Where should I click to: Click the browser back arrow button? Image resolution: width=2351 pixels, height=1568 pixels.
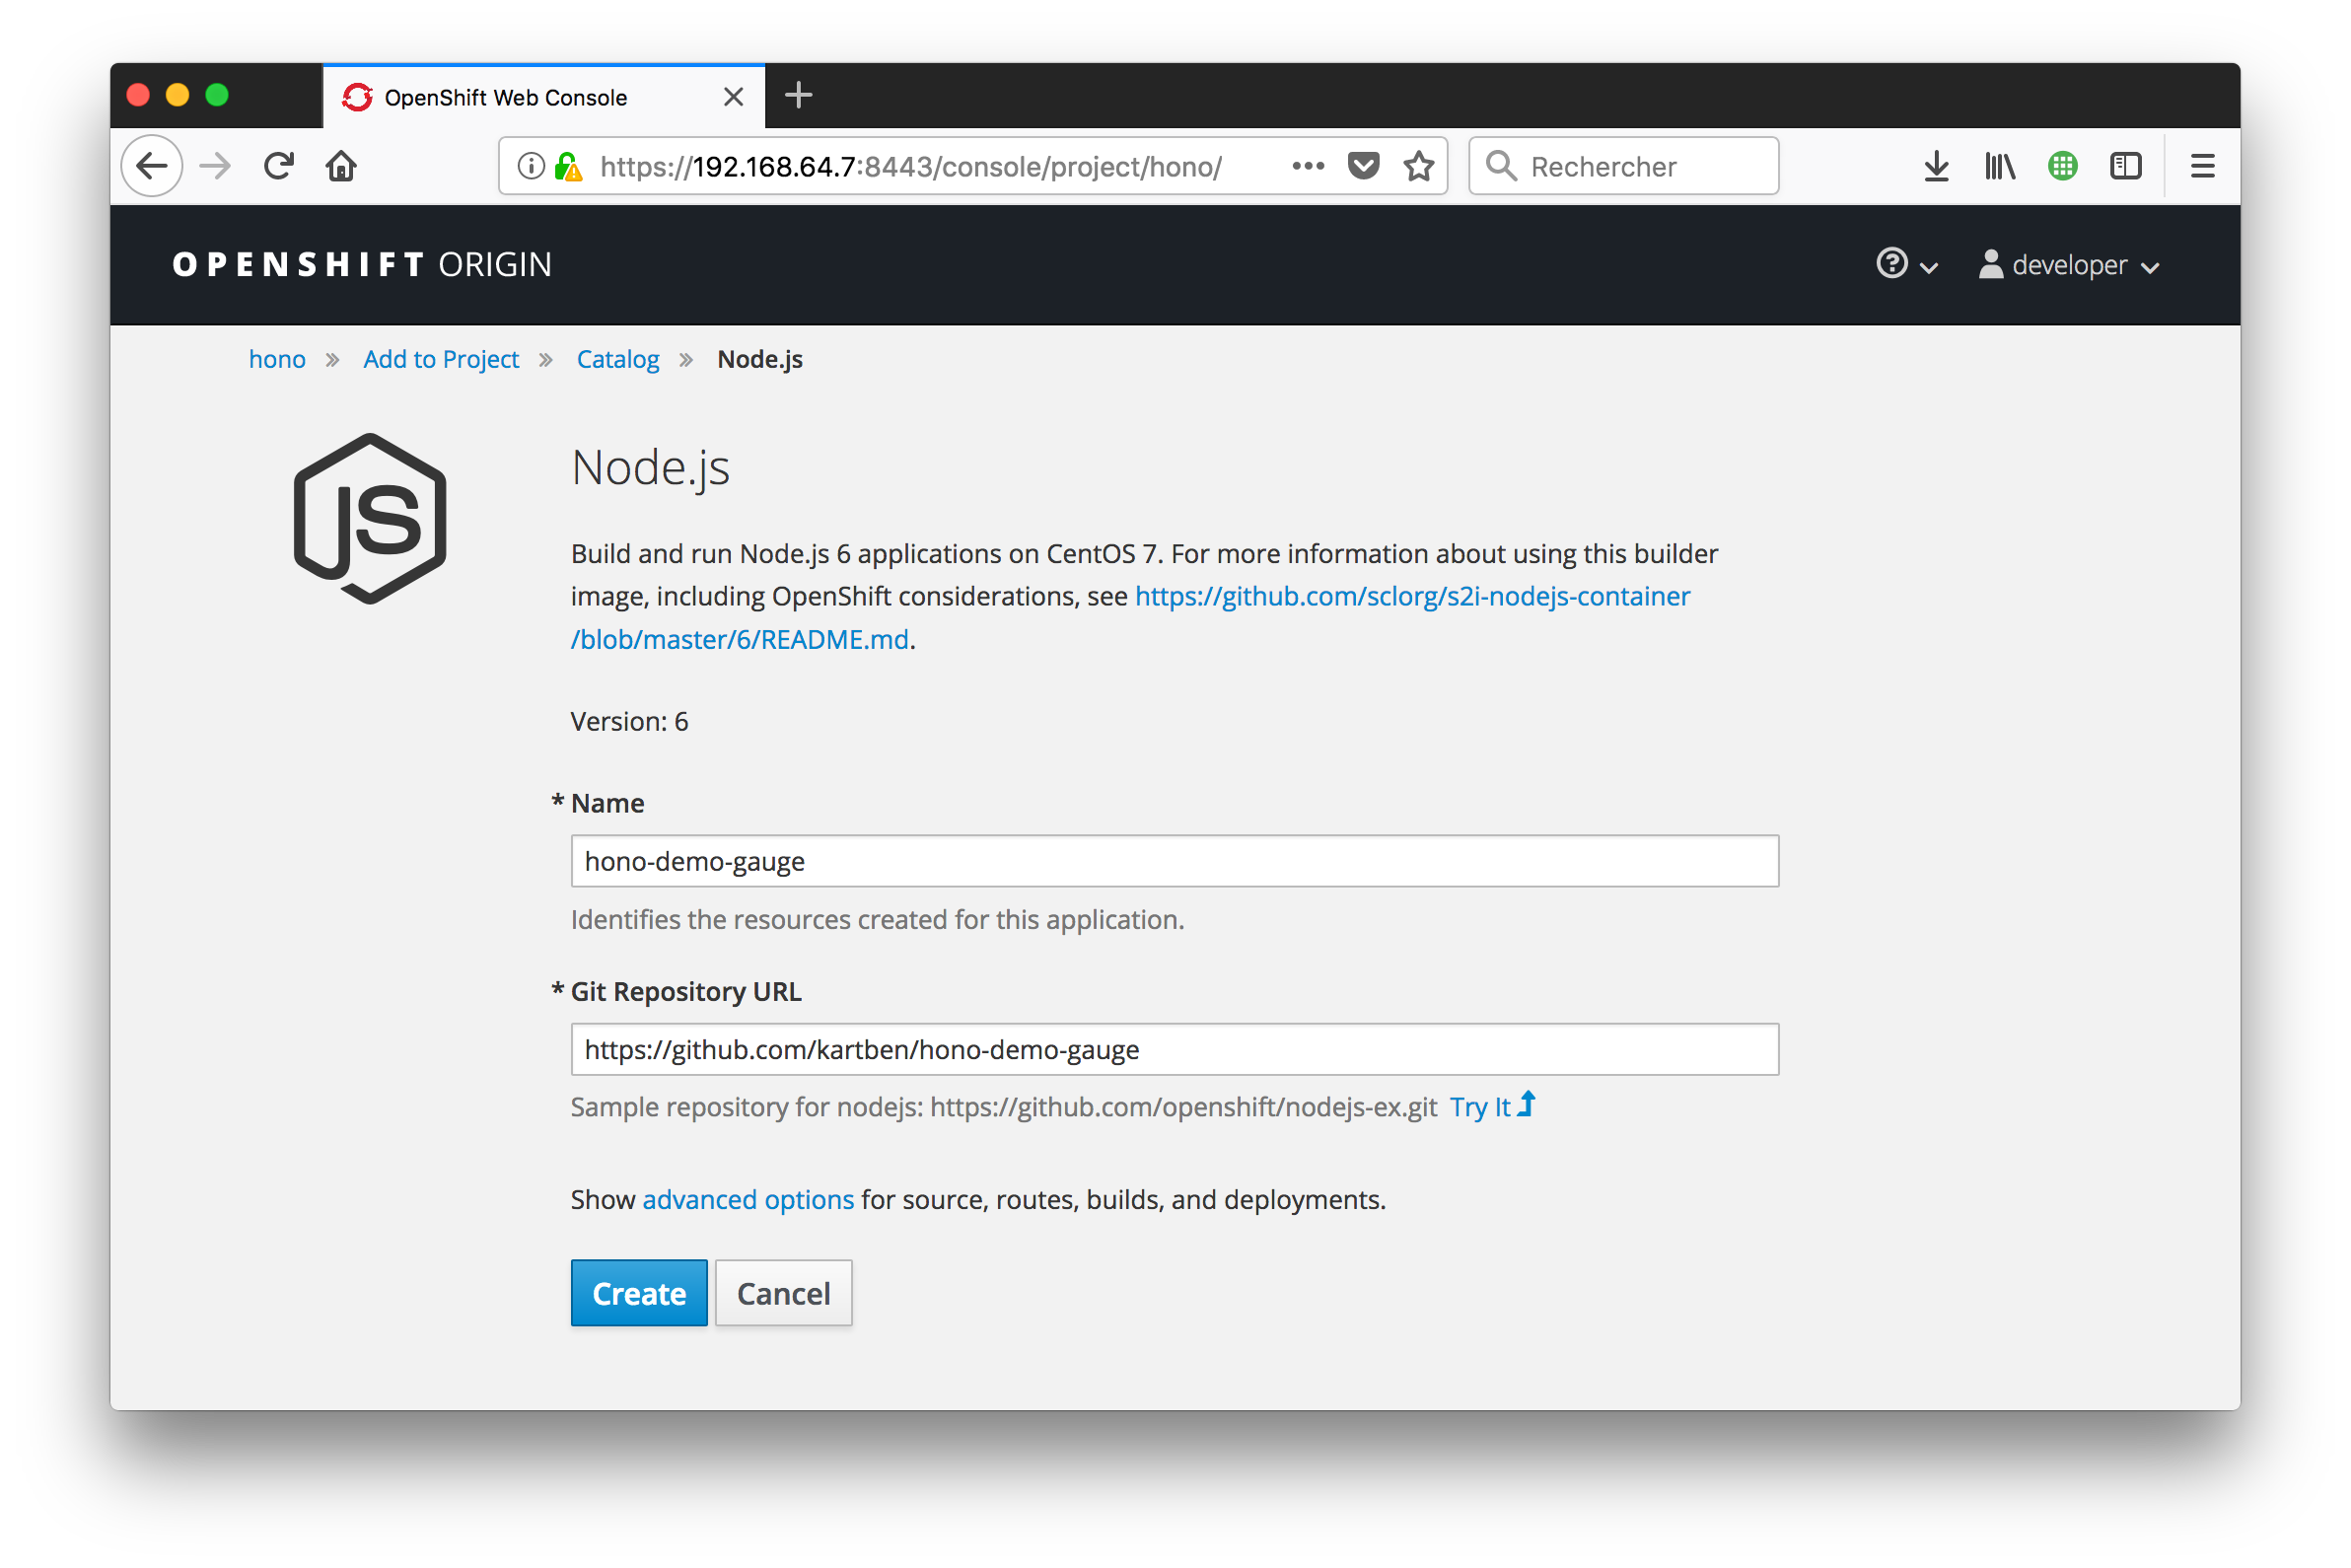pyautogui.click(x=152, y=166)
